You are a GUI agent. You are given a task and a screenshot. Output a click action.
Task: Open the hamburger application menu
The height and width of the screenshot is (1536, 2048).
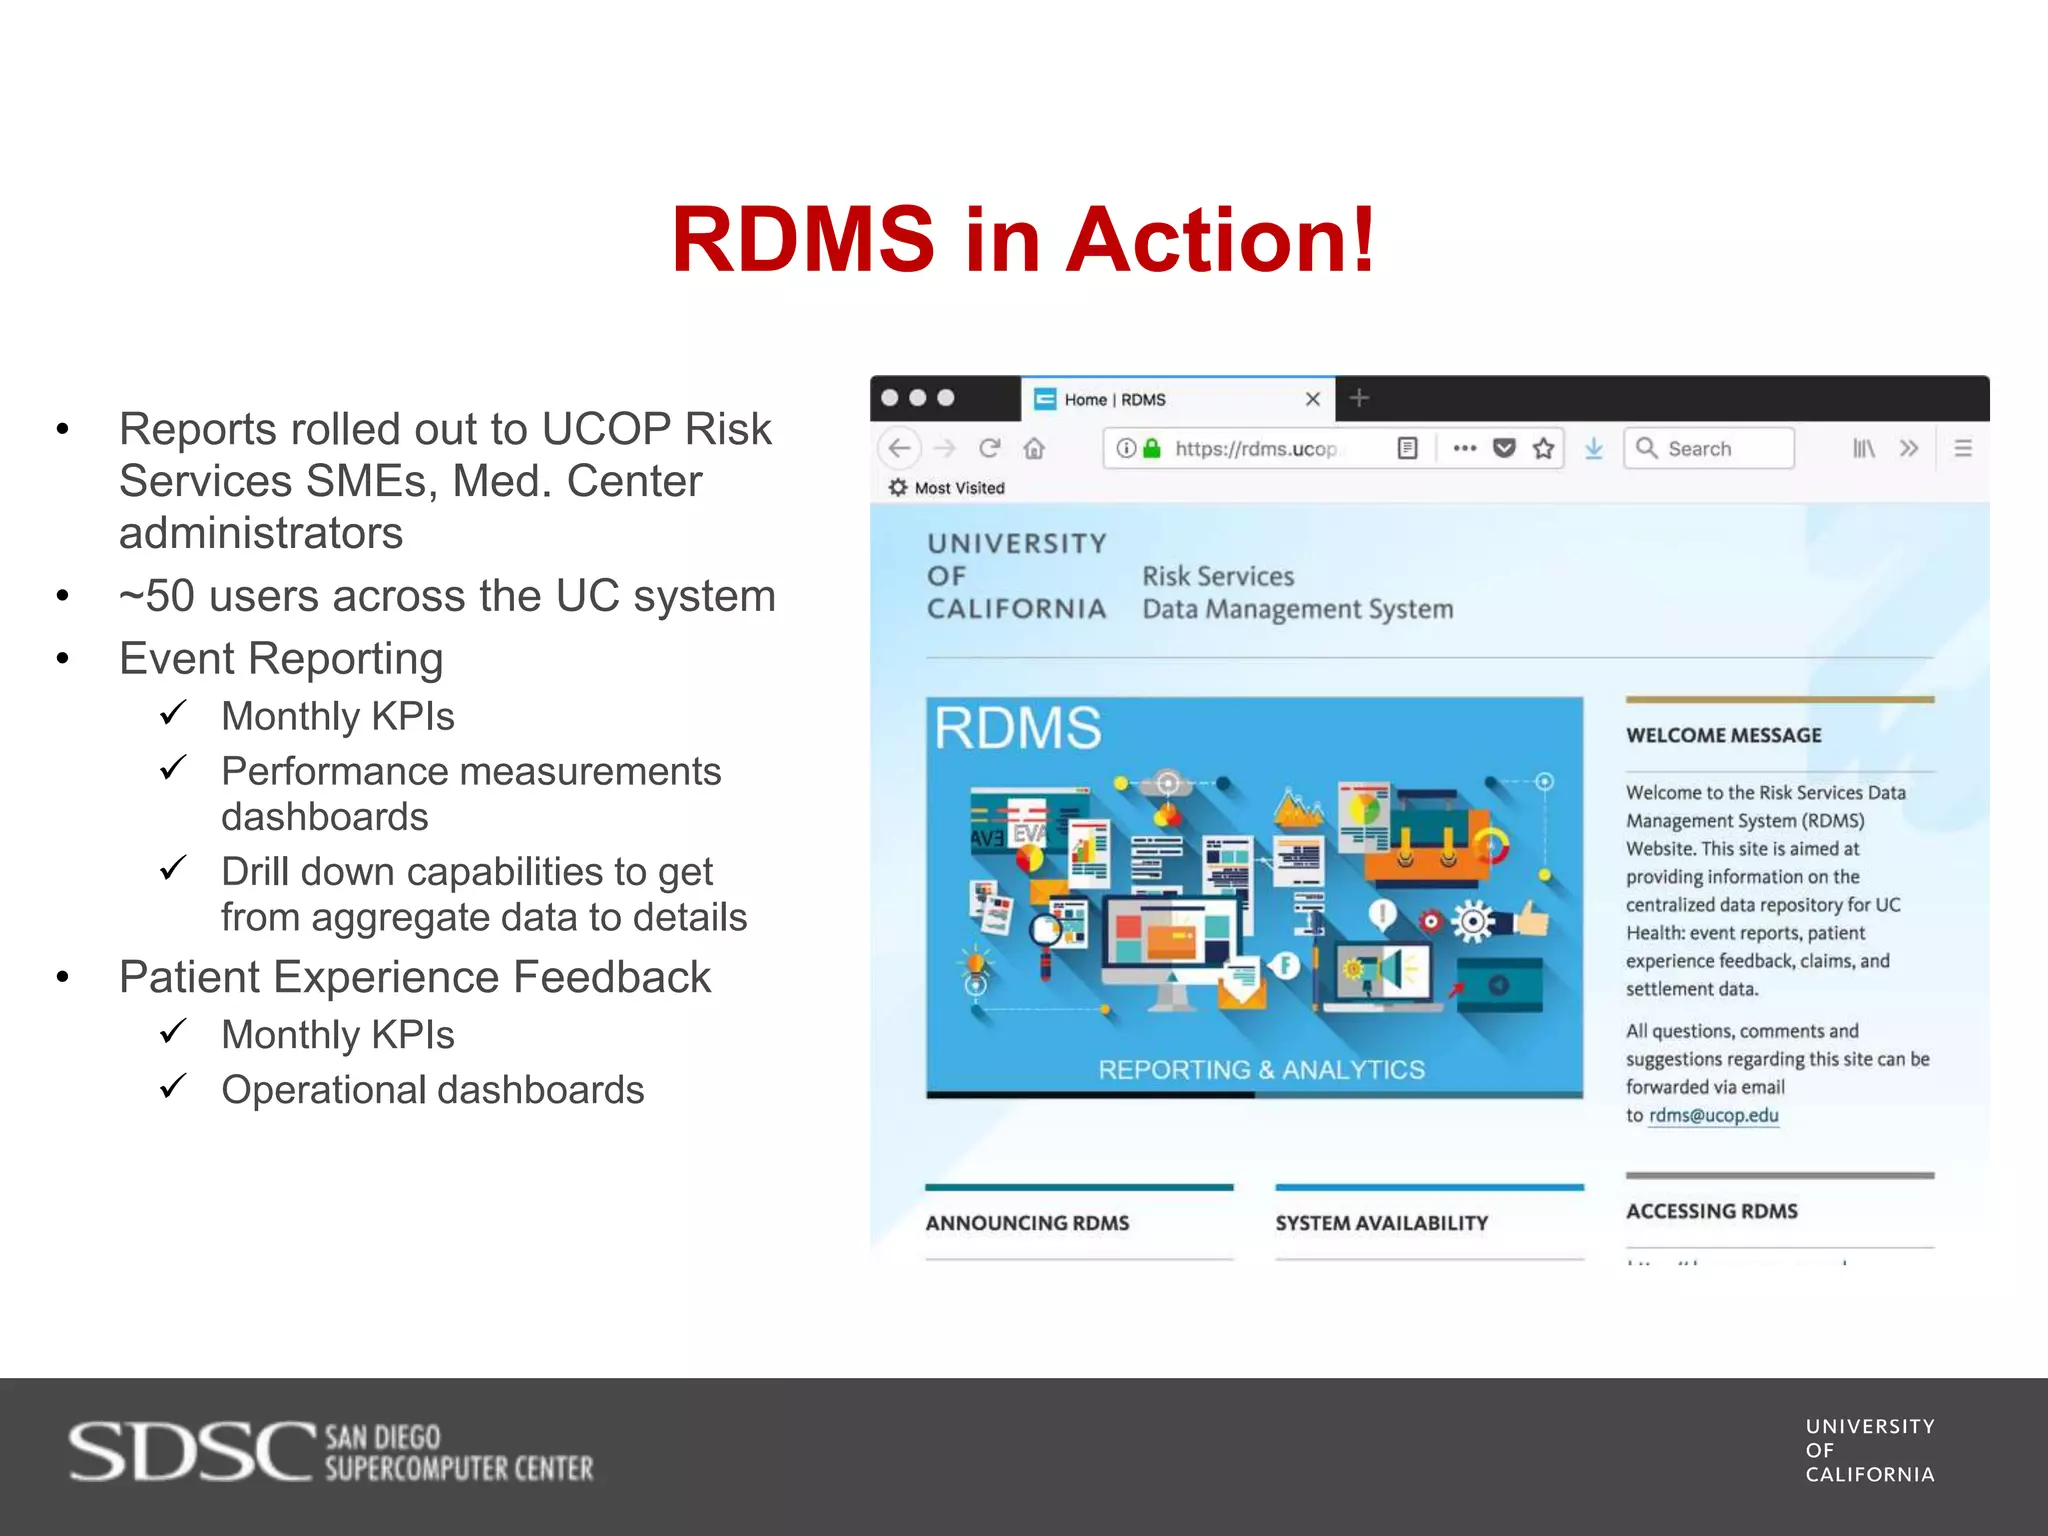(1963, 448)
